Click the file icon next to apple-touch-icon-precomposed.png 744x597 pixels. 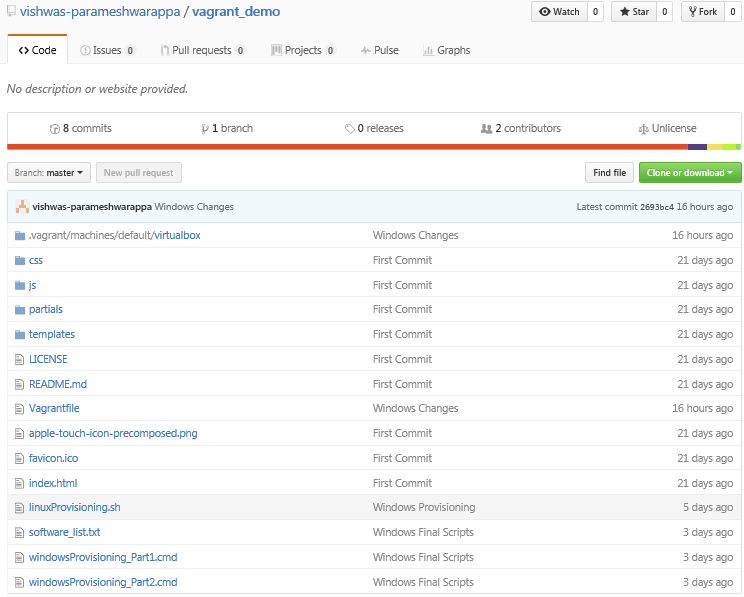coord(19,433)
